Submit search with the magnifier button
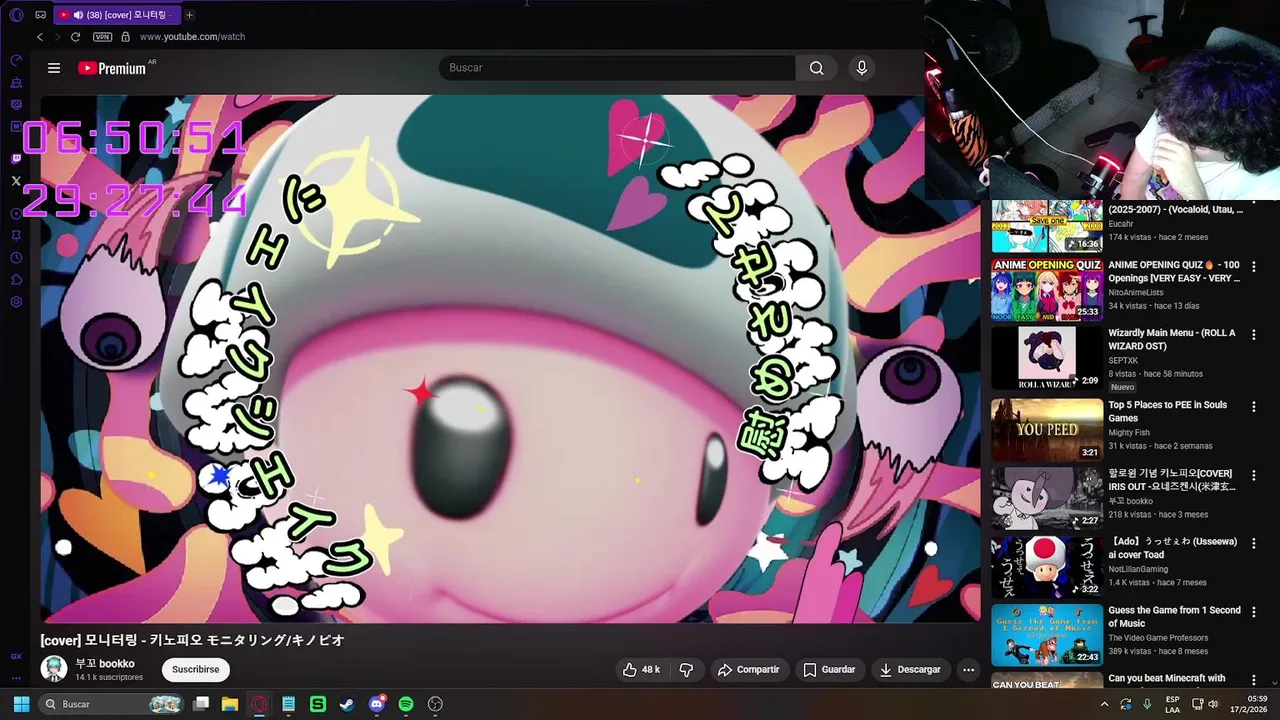Image resolution: width=1280 pixels, height=720 pixels. point(817,68)
